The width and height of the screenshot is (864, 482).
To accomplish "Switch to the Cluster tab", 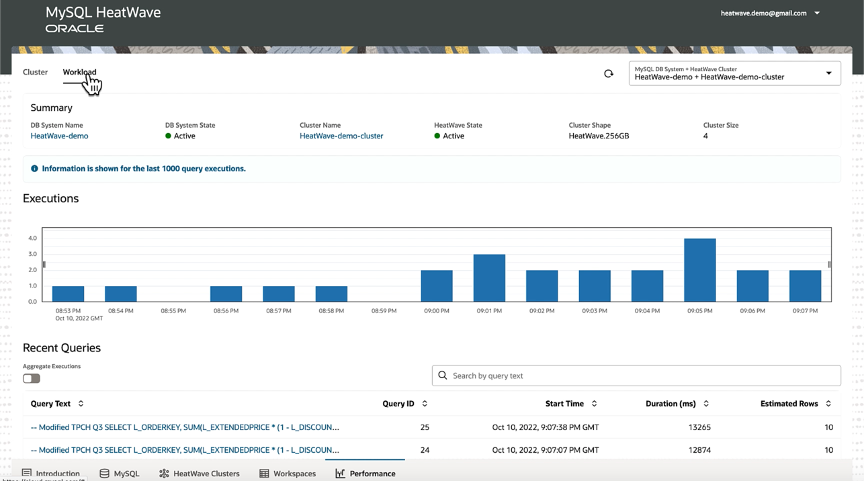I will point(35,72).
